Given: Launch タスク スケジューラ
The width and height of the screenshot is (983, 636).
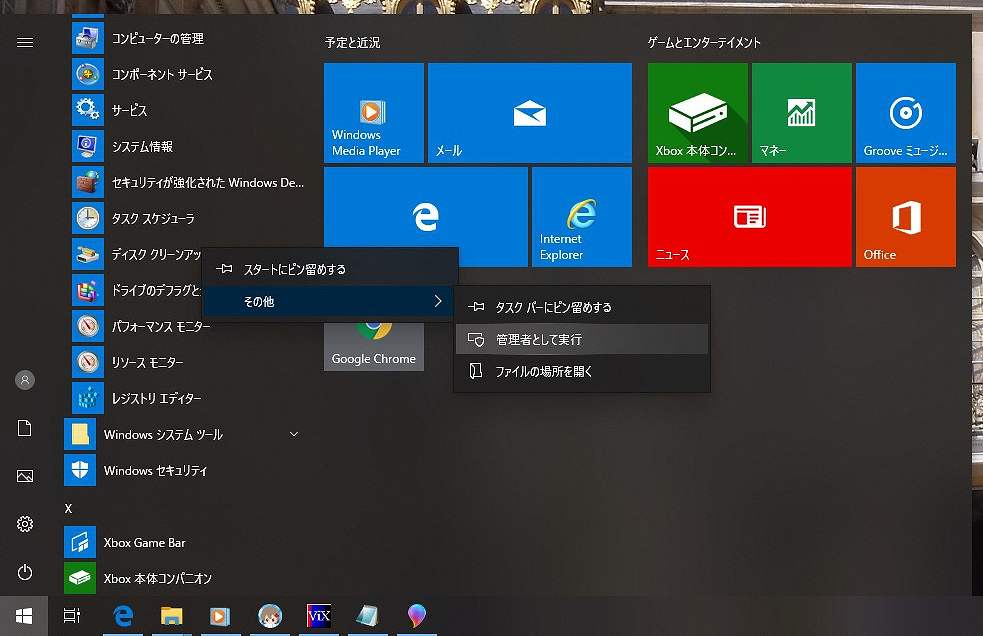Looking at the screenshot, I should (188, 218).
